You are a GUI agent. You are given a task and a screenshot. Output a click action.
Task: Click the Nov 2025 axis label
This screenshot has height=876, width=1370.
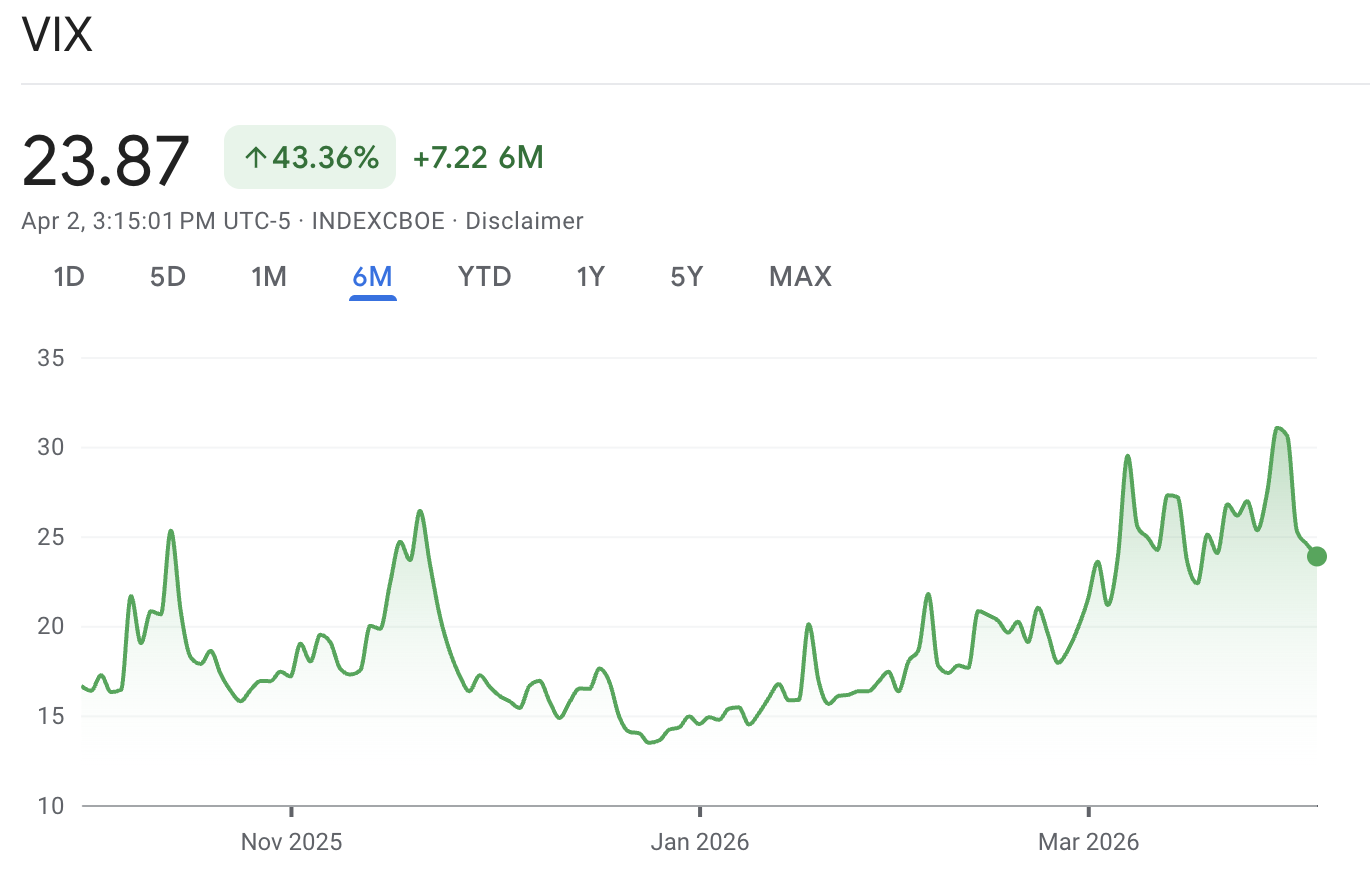(x=290, y=842)
